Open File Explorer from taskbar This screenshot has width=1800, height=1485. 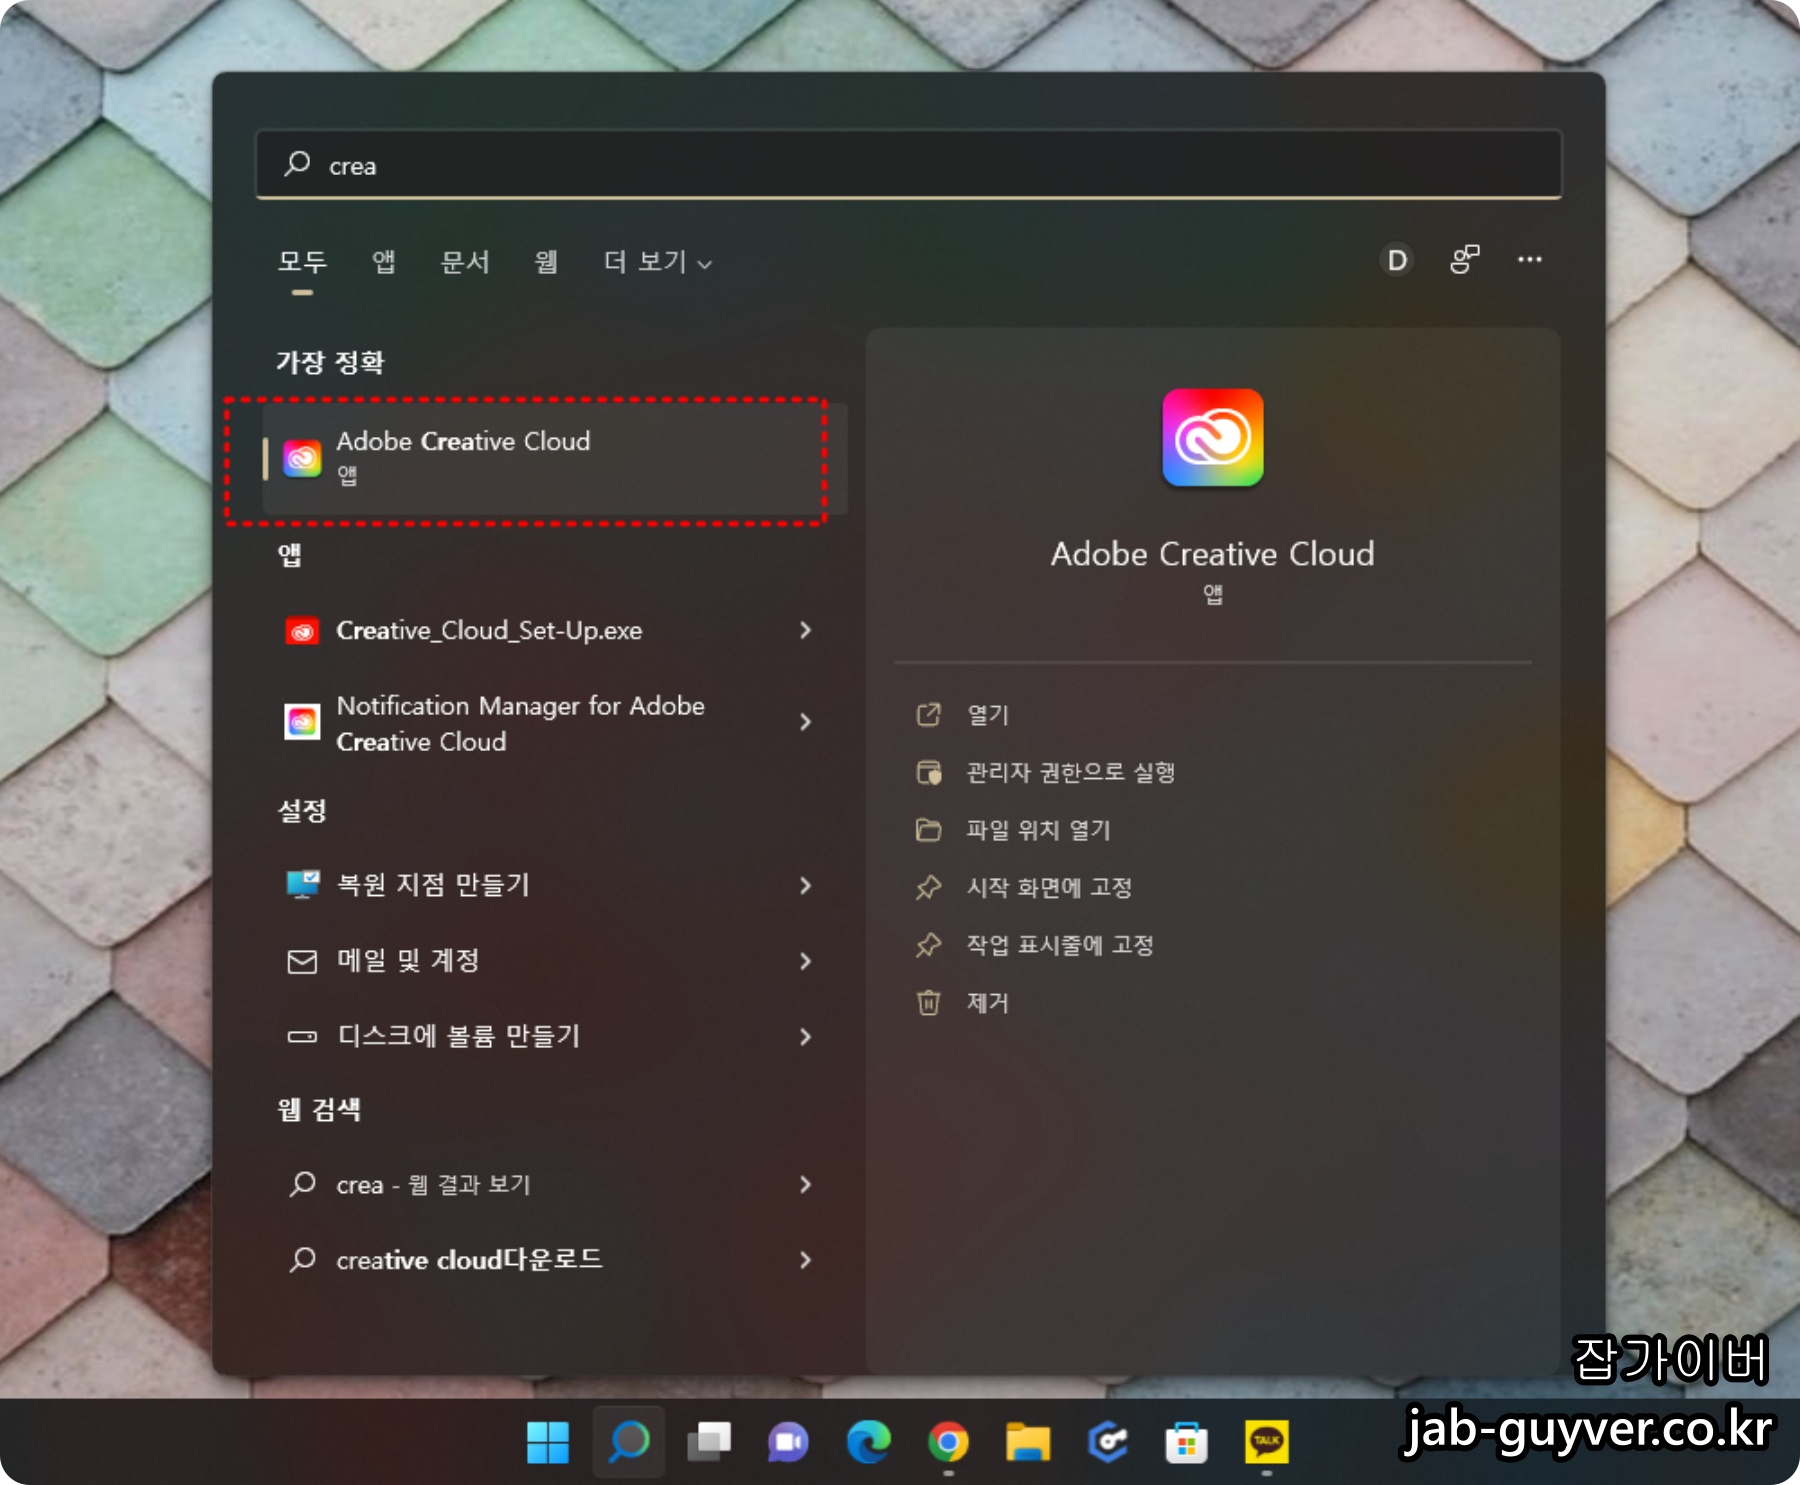pyautogui.click(x=1028, y=1441)
